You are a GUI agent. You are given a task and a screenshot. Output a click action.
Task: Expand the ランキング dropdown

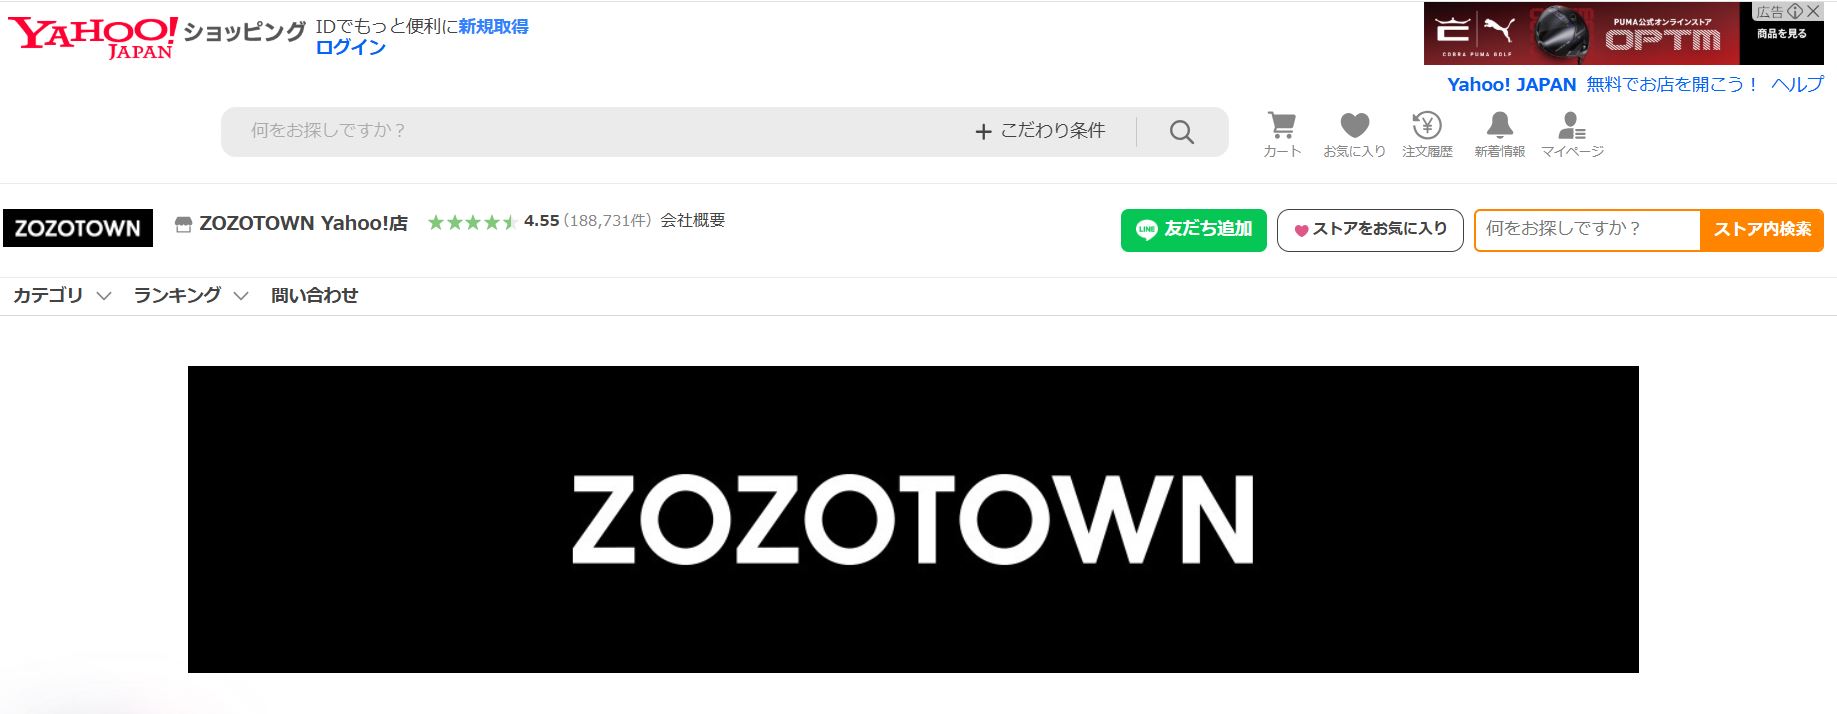click(x=191, y=296)
